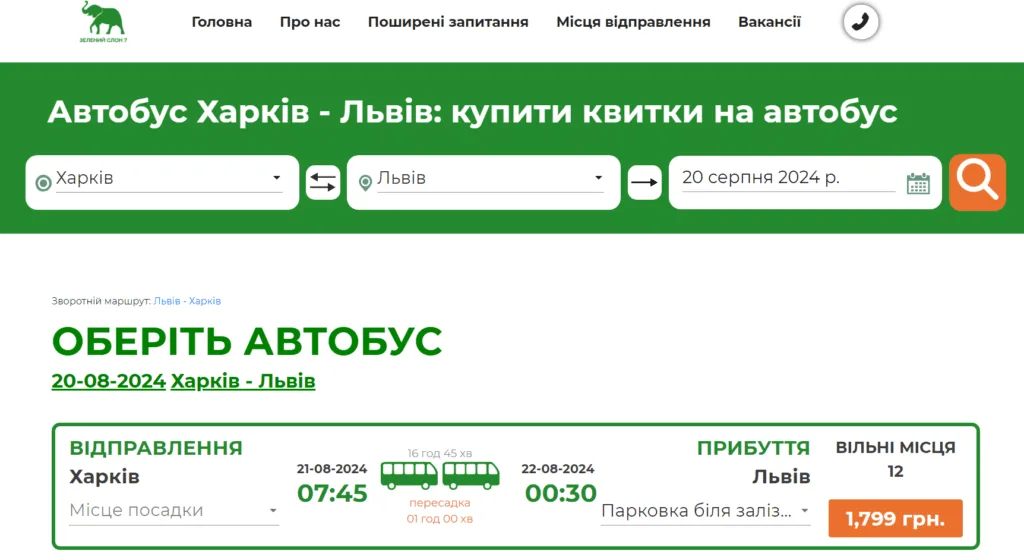Click the departure date 21-08-2024
Viewport: 1024px width, 560px height.
tap(332, 469)
